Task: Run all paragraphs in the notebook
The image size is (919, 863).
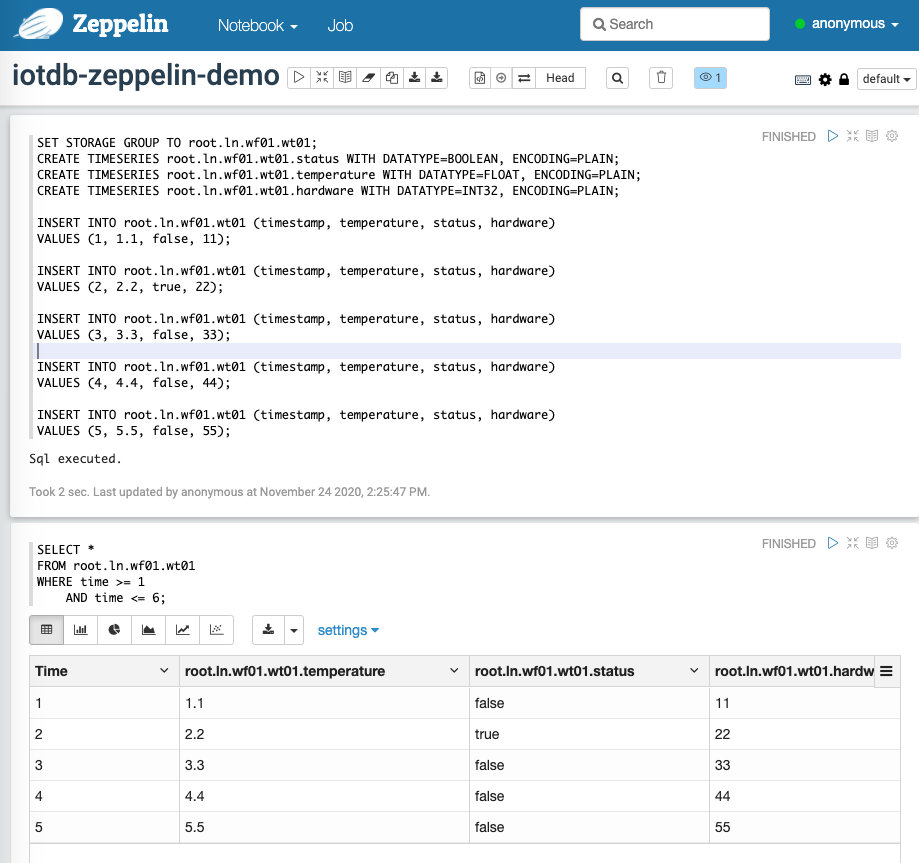Action: 300,77
